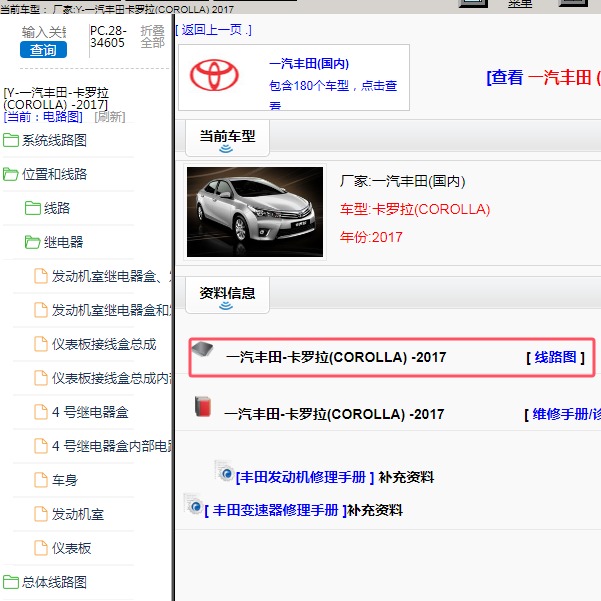Click icon beside 丰田变速器修理手册

194,504
